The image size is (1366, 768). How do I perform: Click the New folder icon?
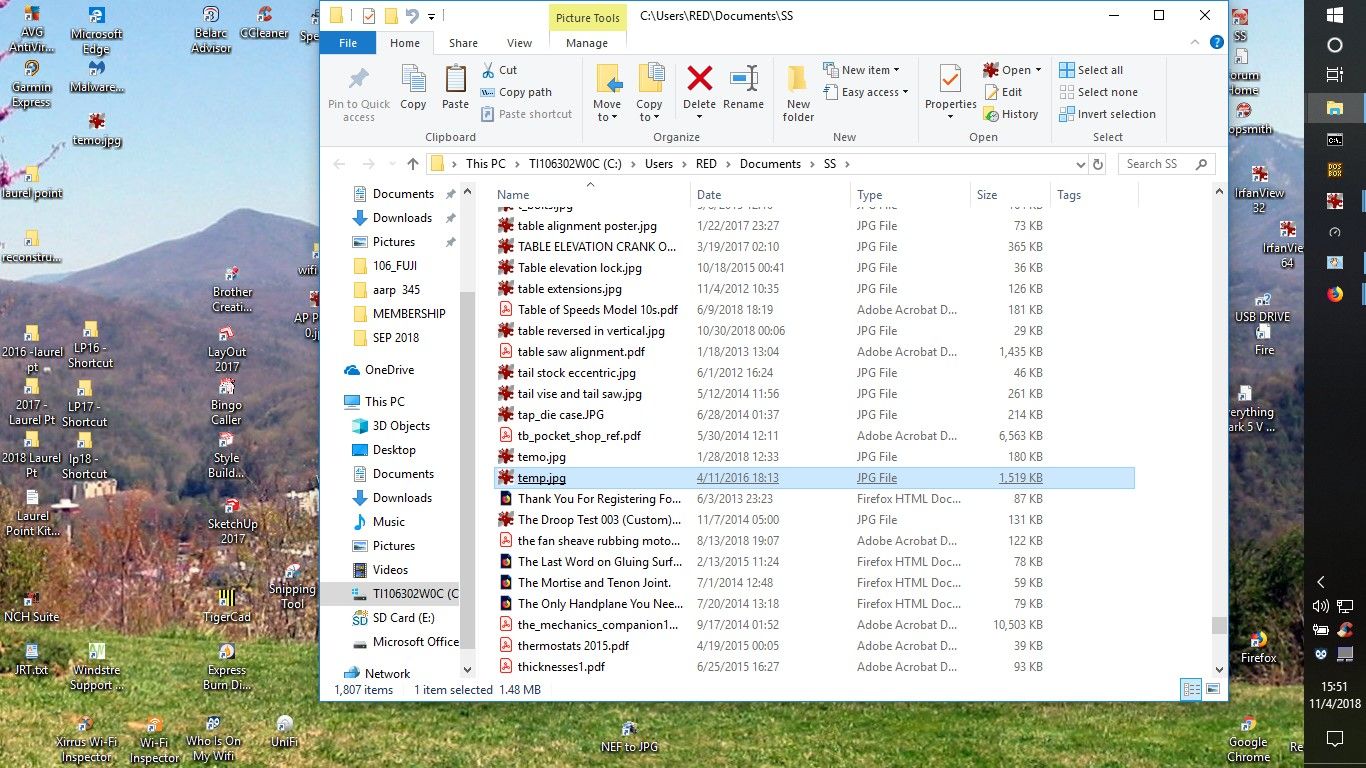(x=798, y=93)
